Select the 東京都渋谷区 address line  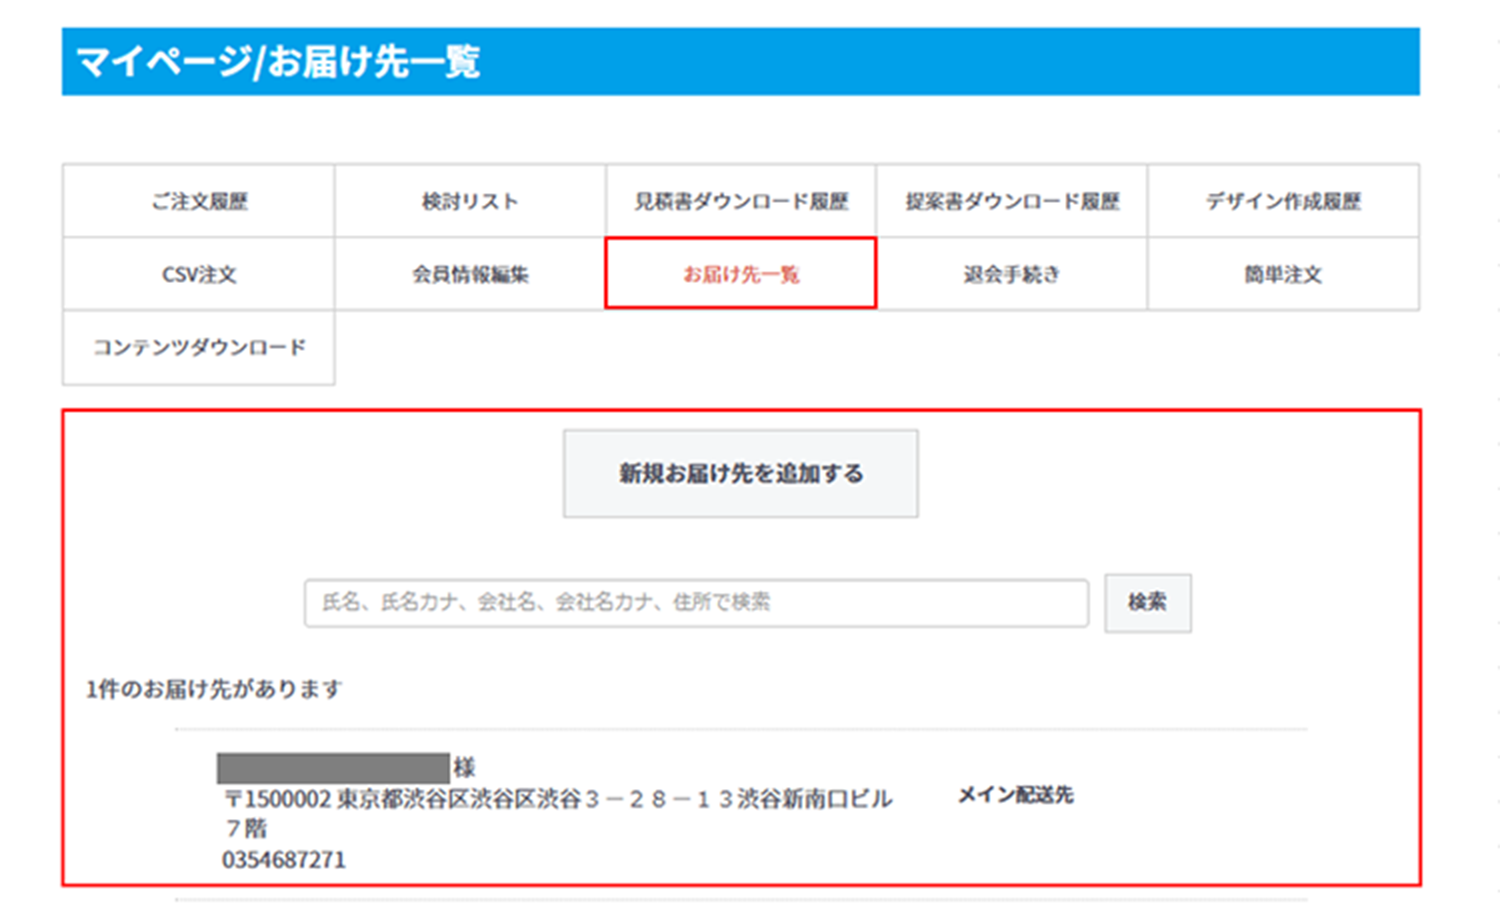pyautogui.click(x=558, y=799)
